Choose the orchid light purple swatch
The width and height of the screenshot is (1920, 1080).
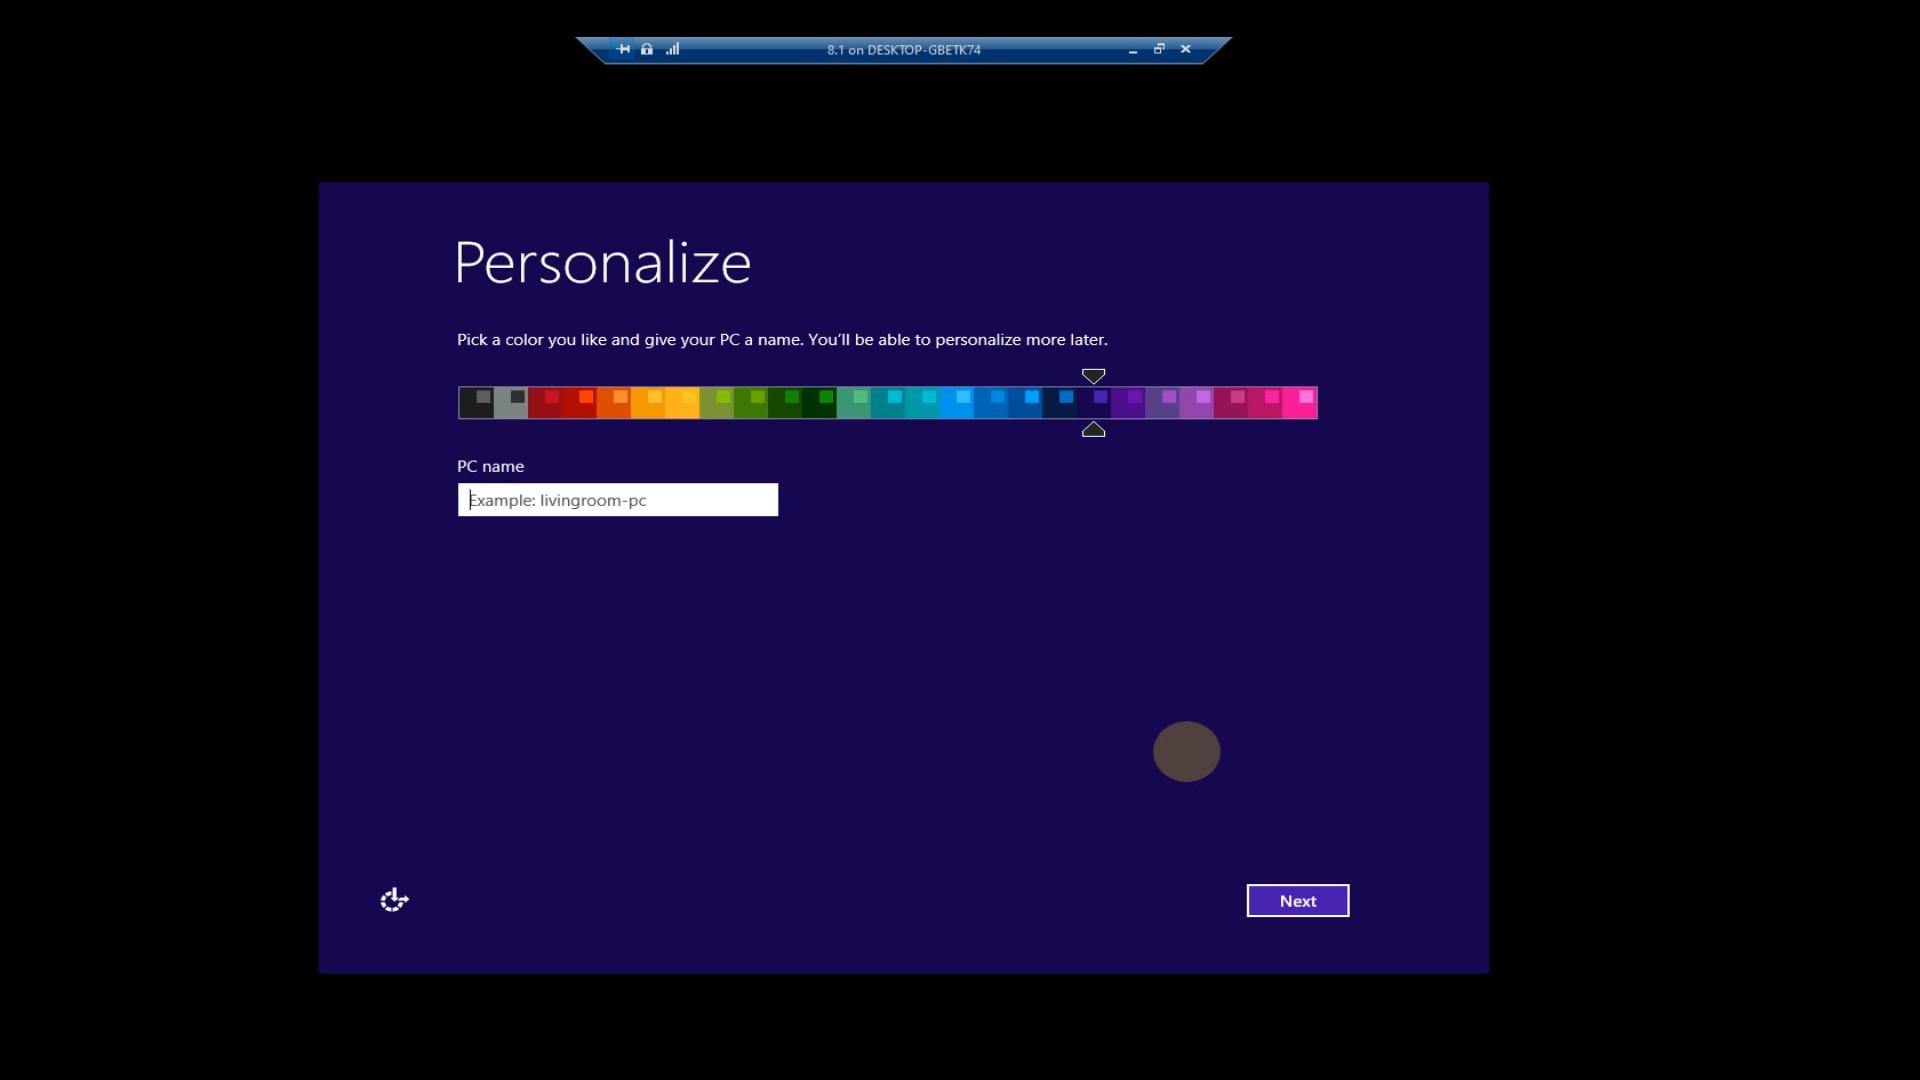click(1197, 403)
